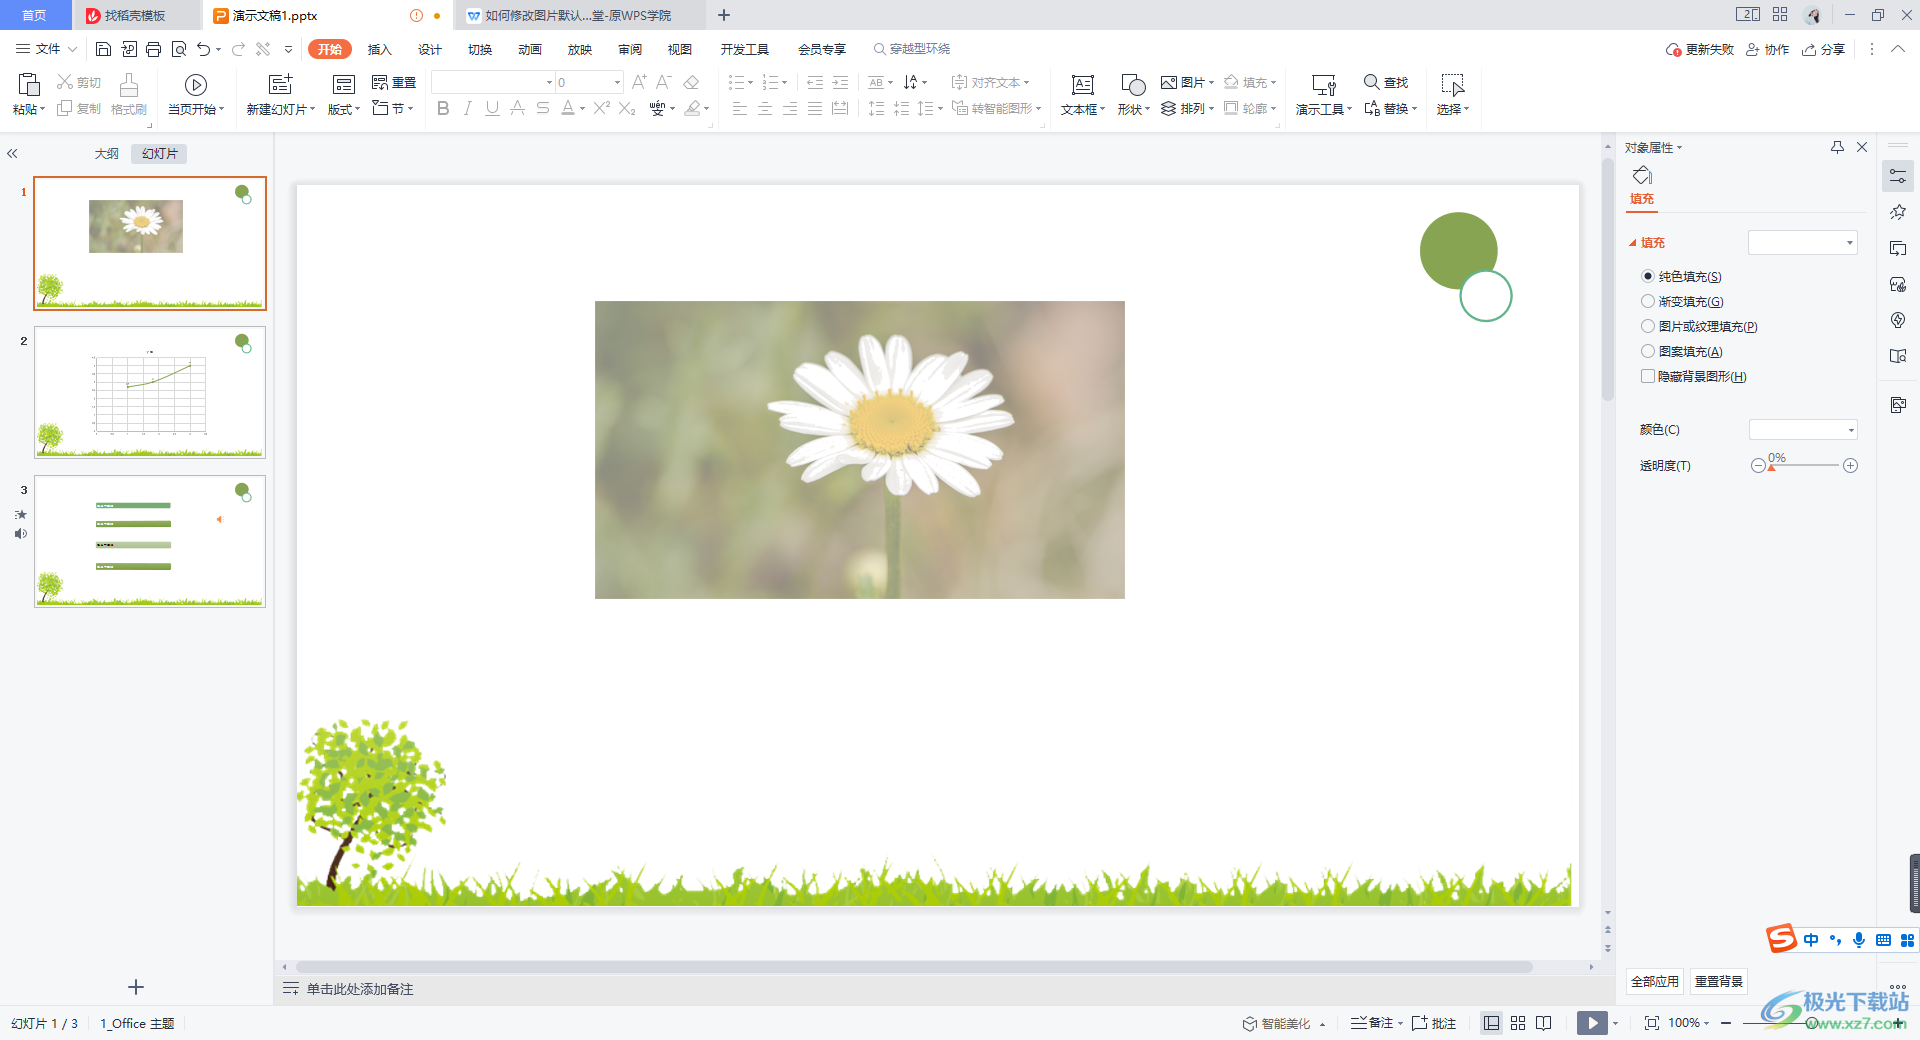
Task: Open the Review ribbon tab
Action: [629, 49]
